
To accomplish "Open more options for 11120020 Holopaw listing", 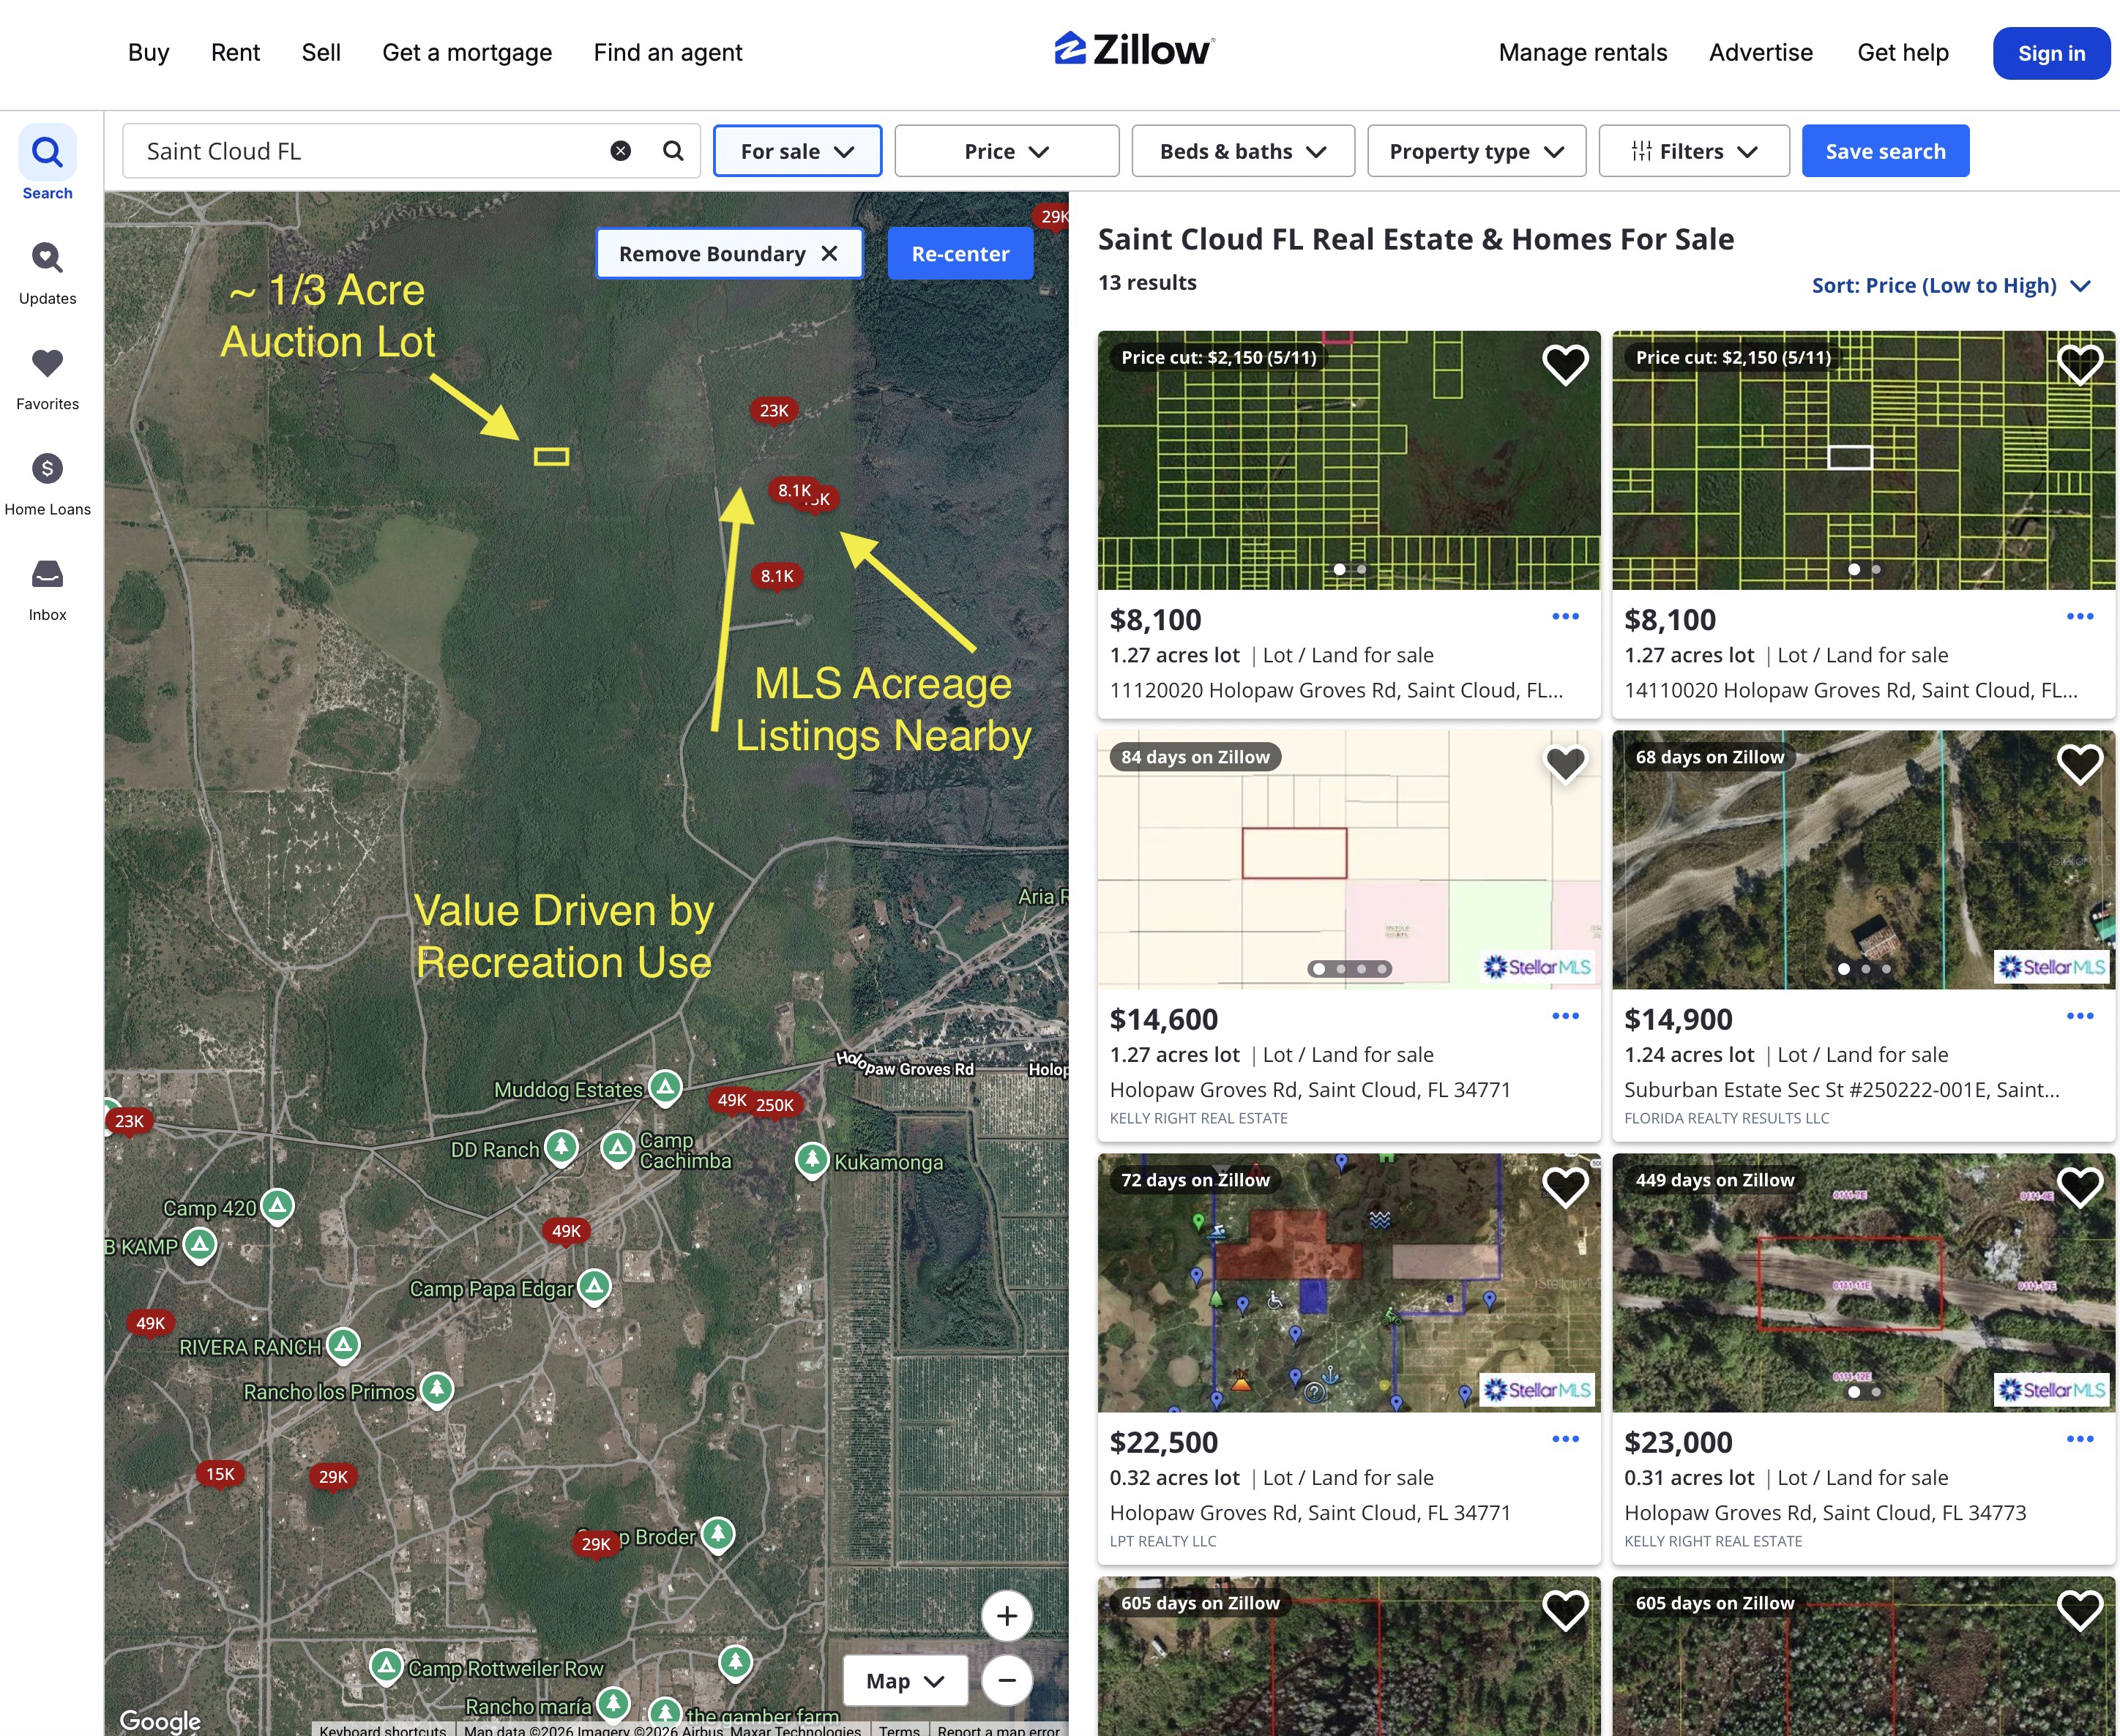I will [x=1565, y=616].
